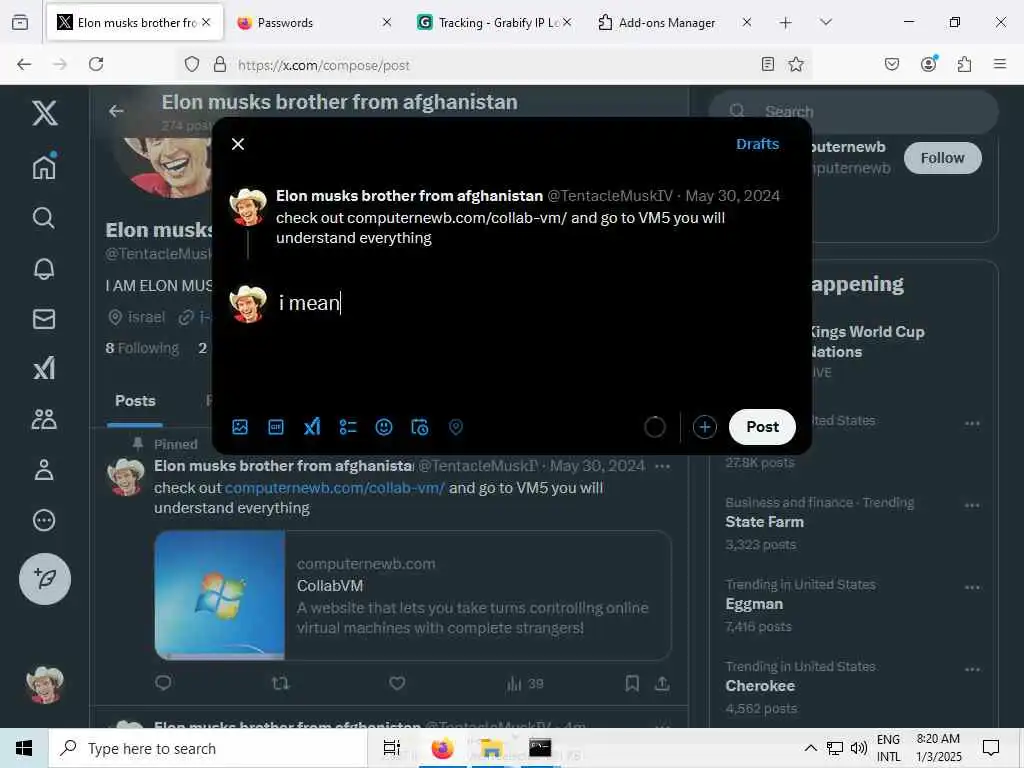Image resolution: width=1024 pixels, height=768 pixels.
Task: Share the pinned post
Action: click(x=662, y=683)
